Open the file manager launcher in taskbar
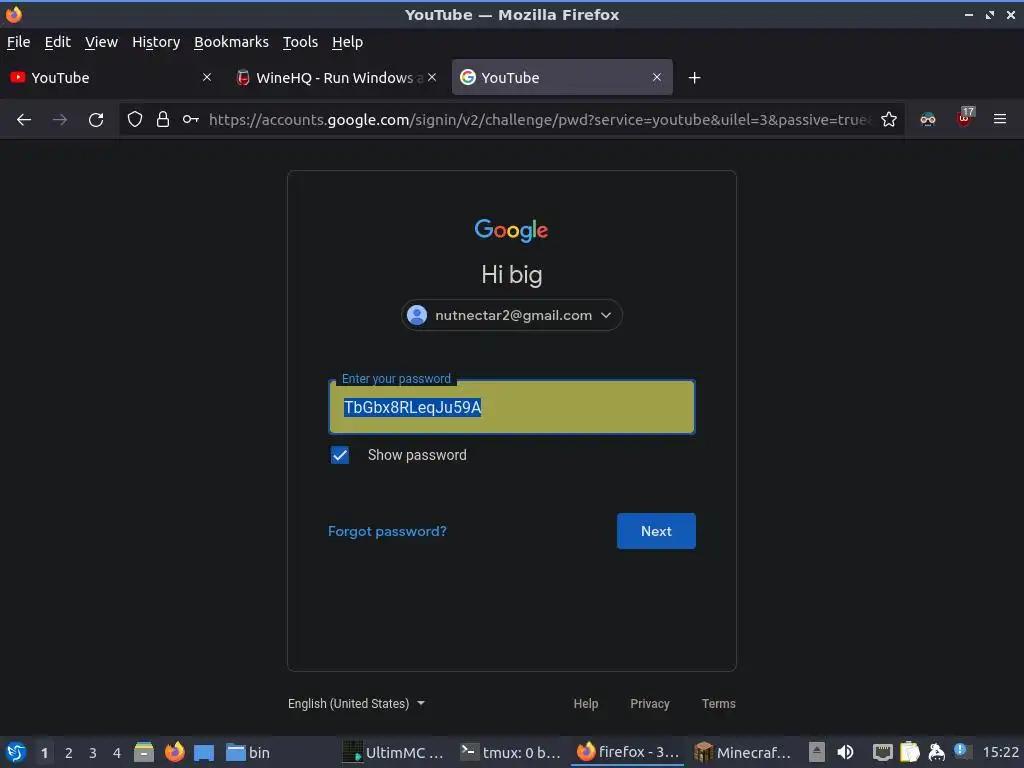 pyautogui.click(x=144, y=752)
